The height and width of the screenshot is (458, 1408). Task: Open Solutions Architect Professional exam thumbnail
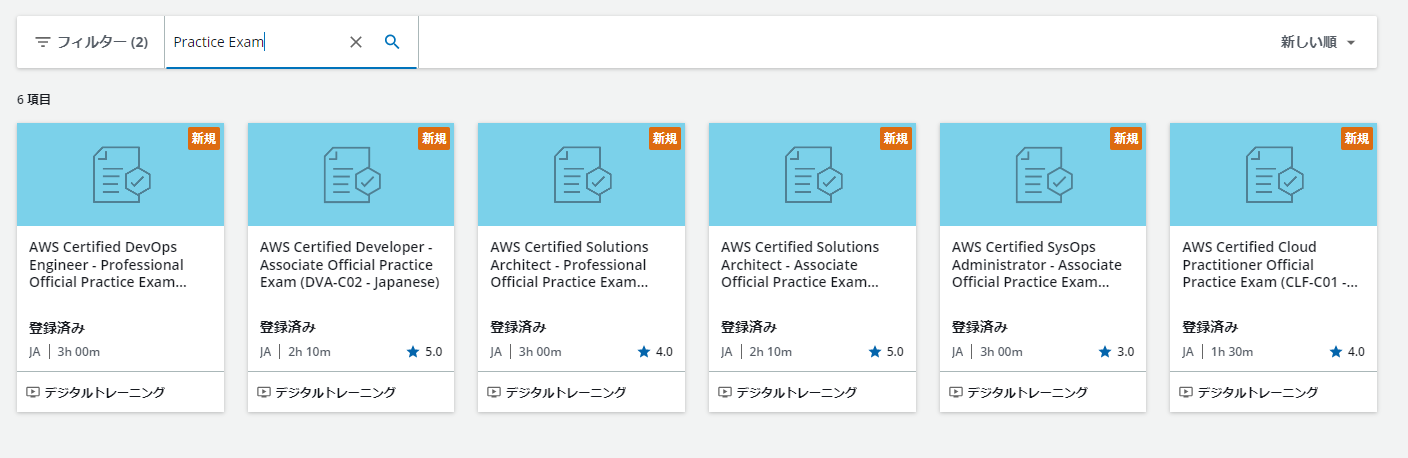[x=582, y=175]
